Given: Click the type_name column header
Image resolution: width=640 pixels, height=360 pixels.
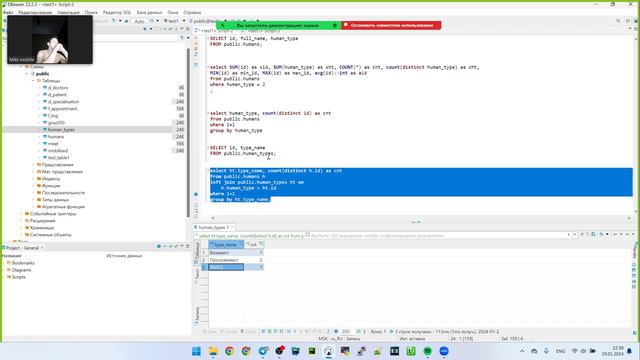Looking at the screenshot, I should coord(226,244).
